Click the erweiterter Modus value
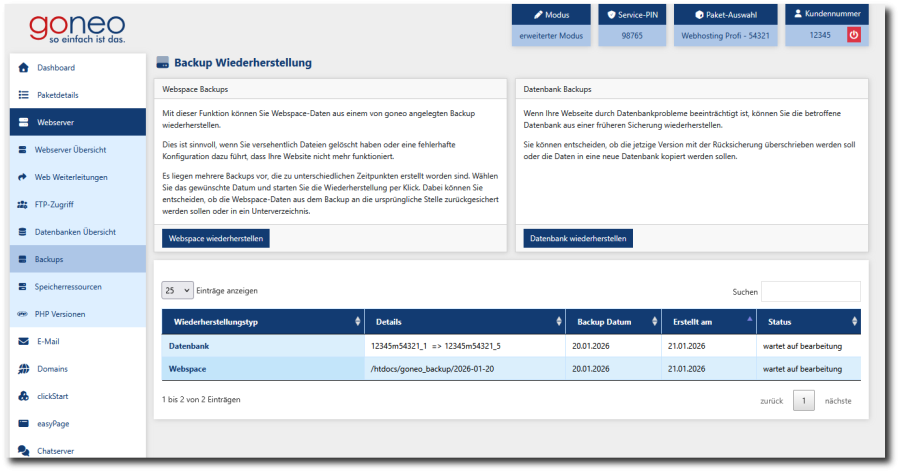The width and height of the screenshot is (900, 472). pos(551,36)
